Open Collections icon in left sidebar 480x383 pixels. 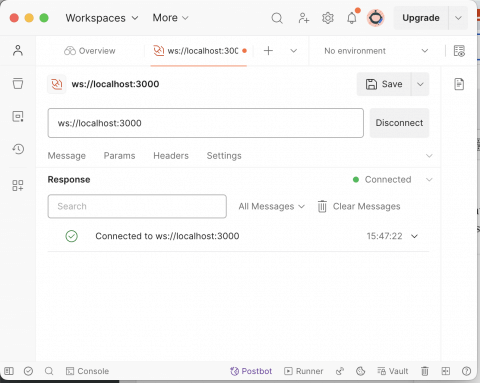pos(18,83)
